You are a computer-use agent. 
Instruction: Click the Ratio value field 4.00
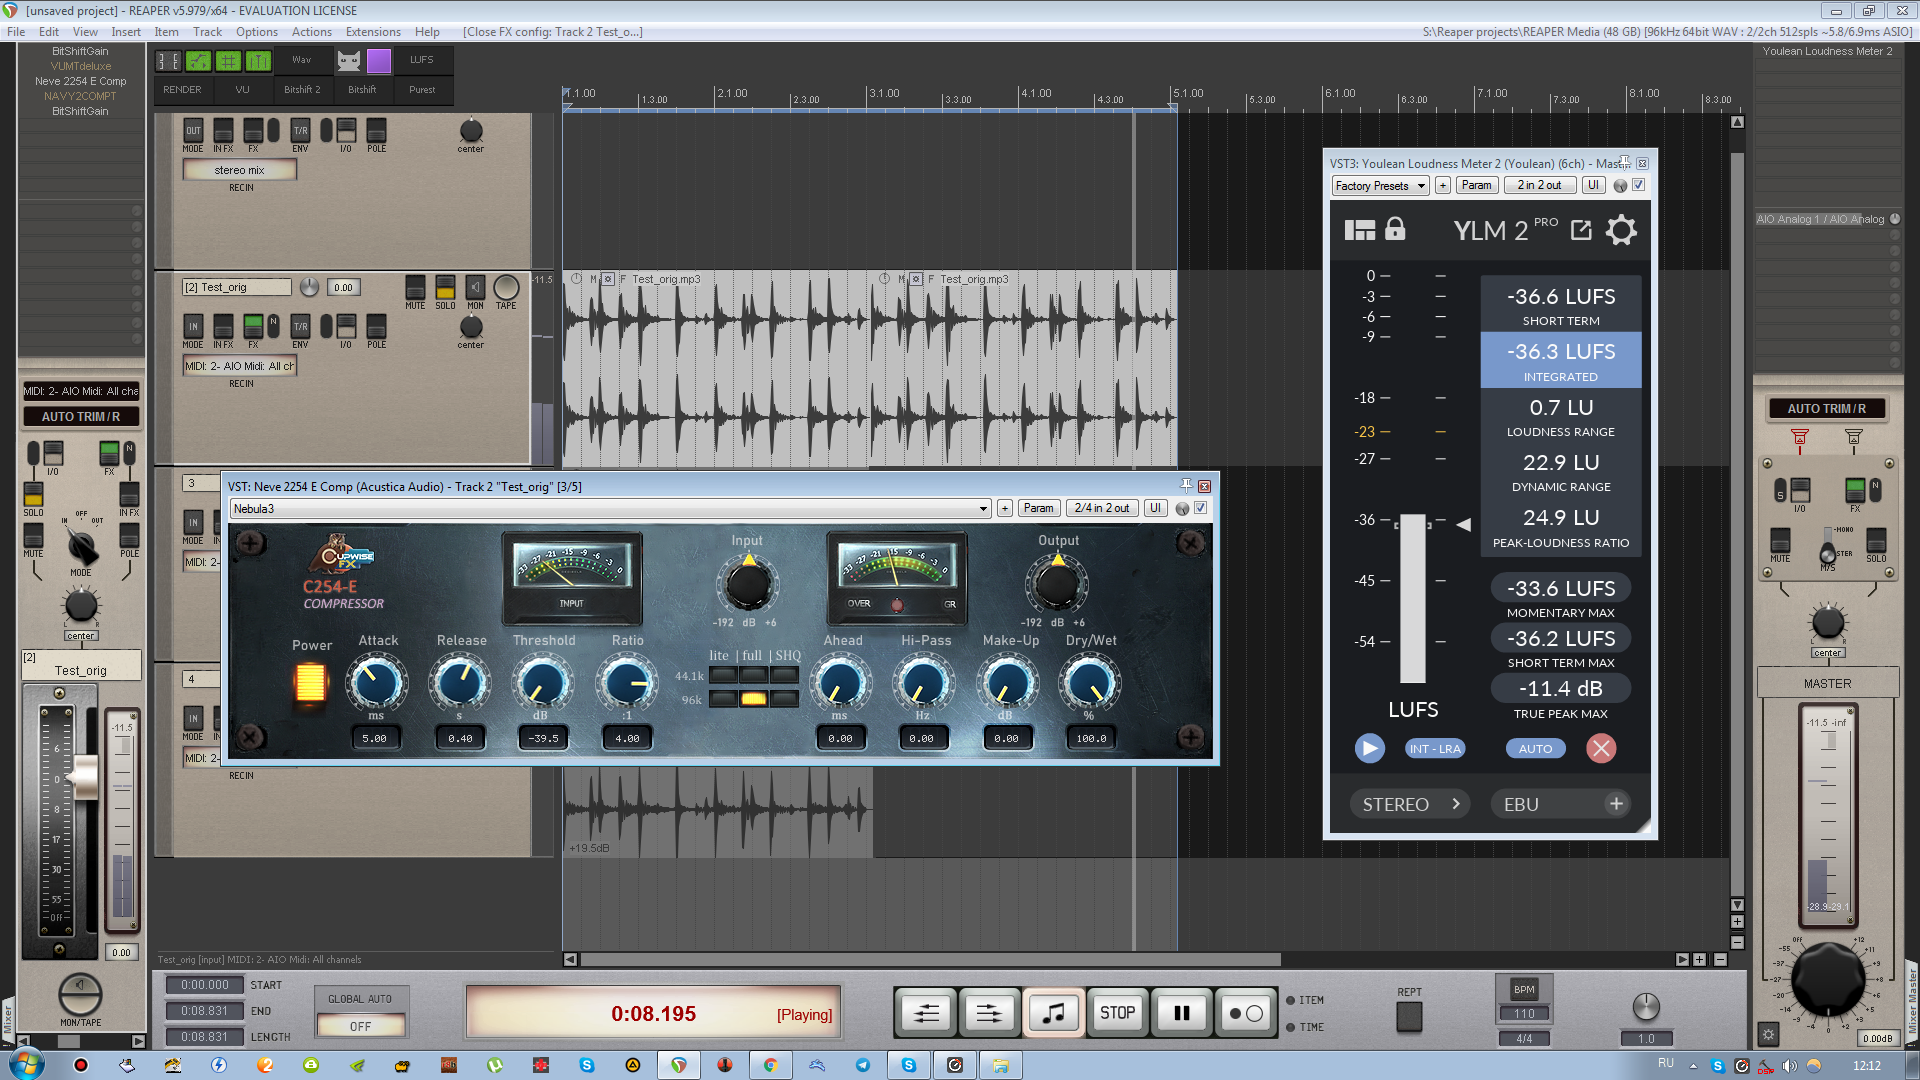coord(627,738)
